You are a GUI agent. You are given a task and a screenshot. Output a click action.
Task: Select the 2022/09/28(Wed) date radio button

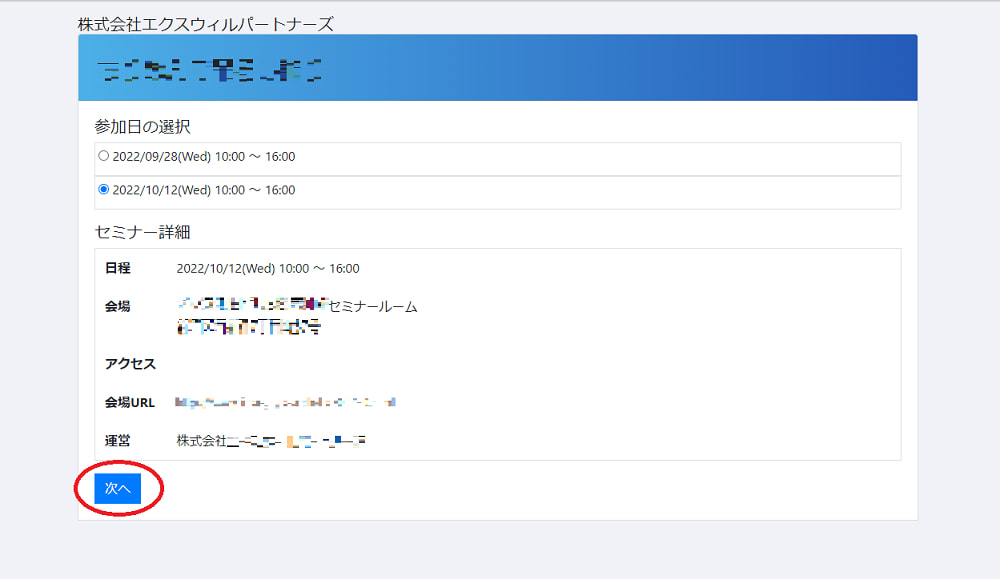103,156
